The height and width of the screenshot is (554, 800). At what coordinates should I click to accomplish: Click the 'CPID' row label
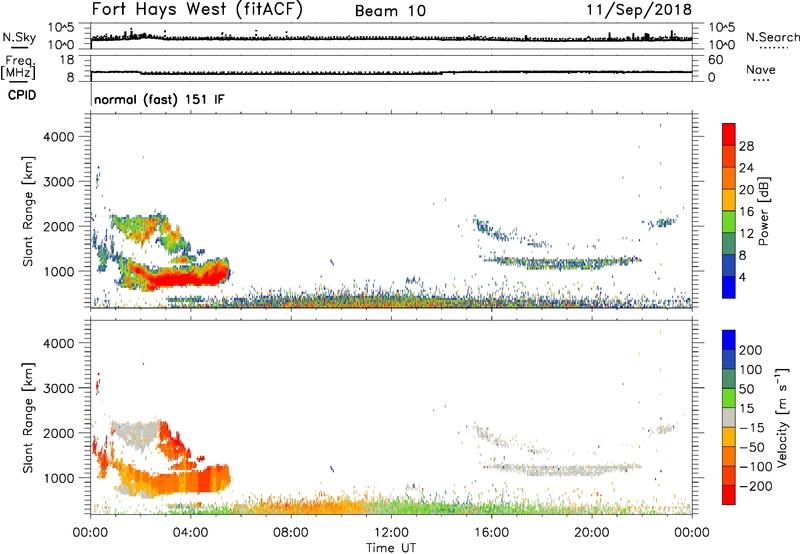(x=21, y=95)
